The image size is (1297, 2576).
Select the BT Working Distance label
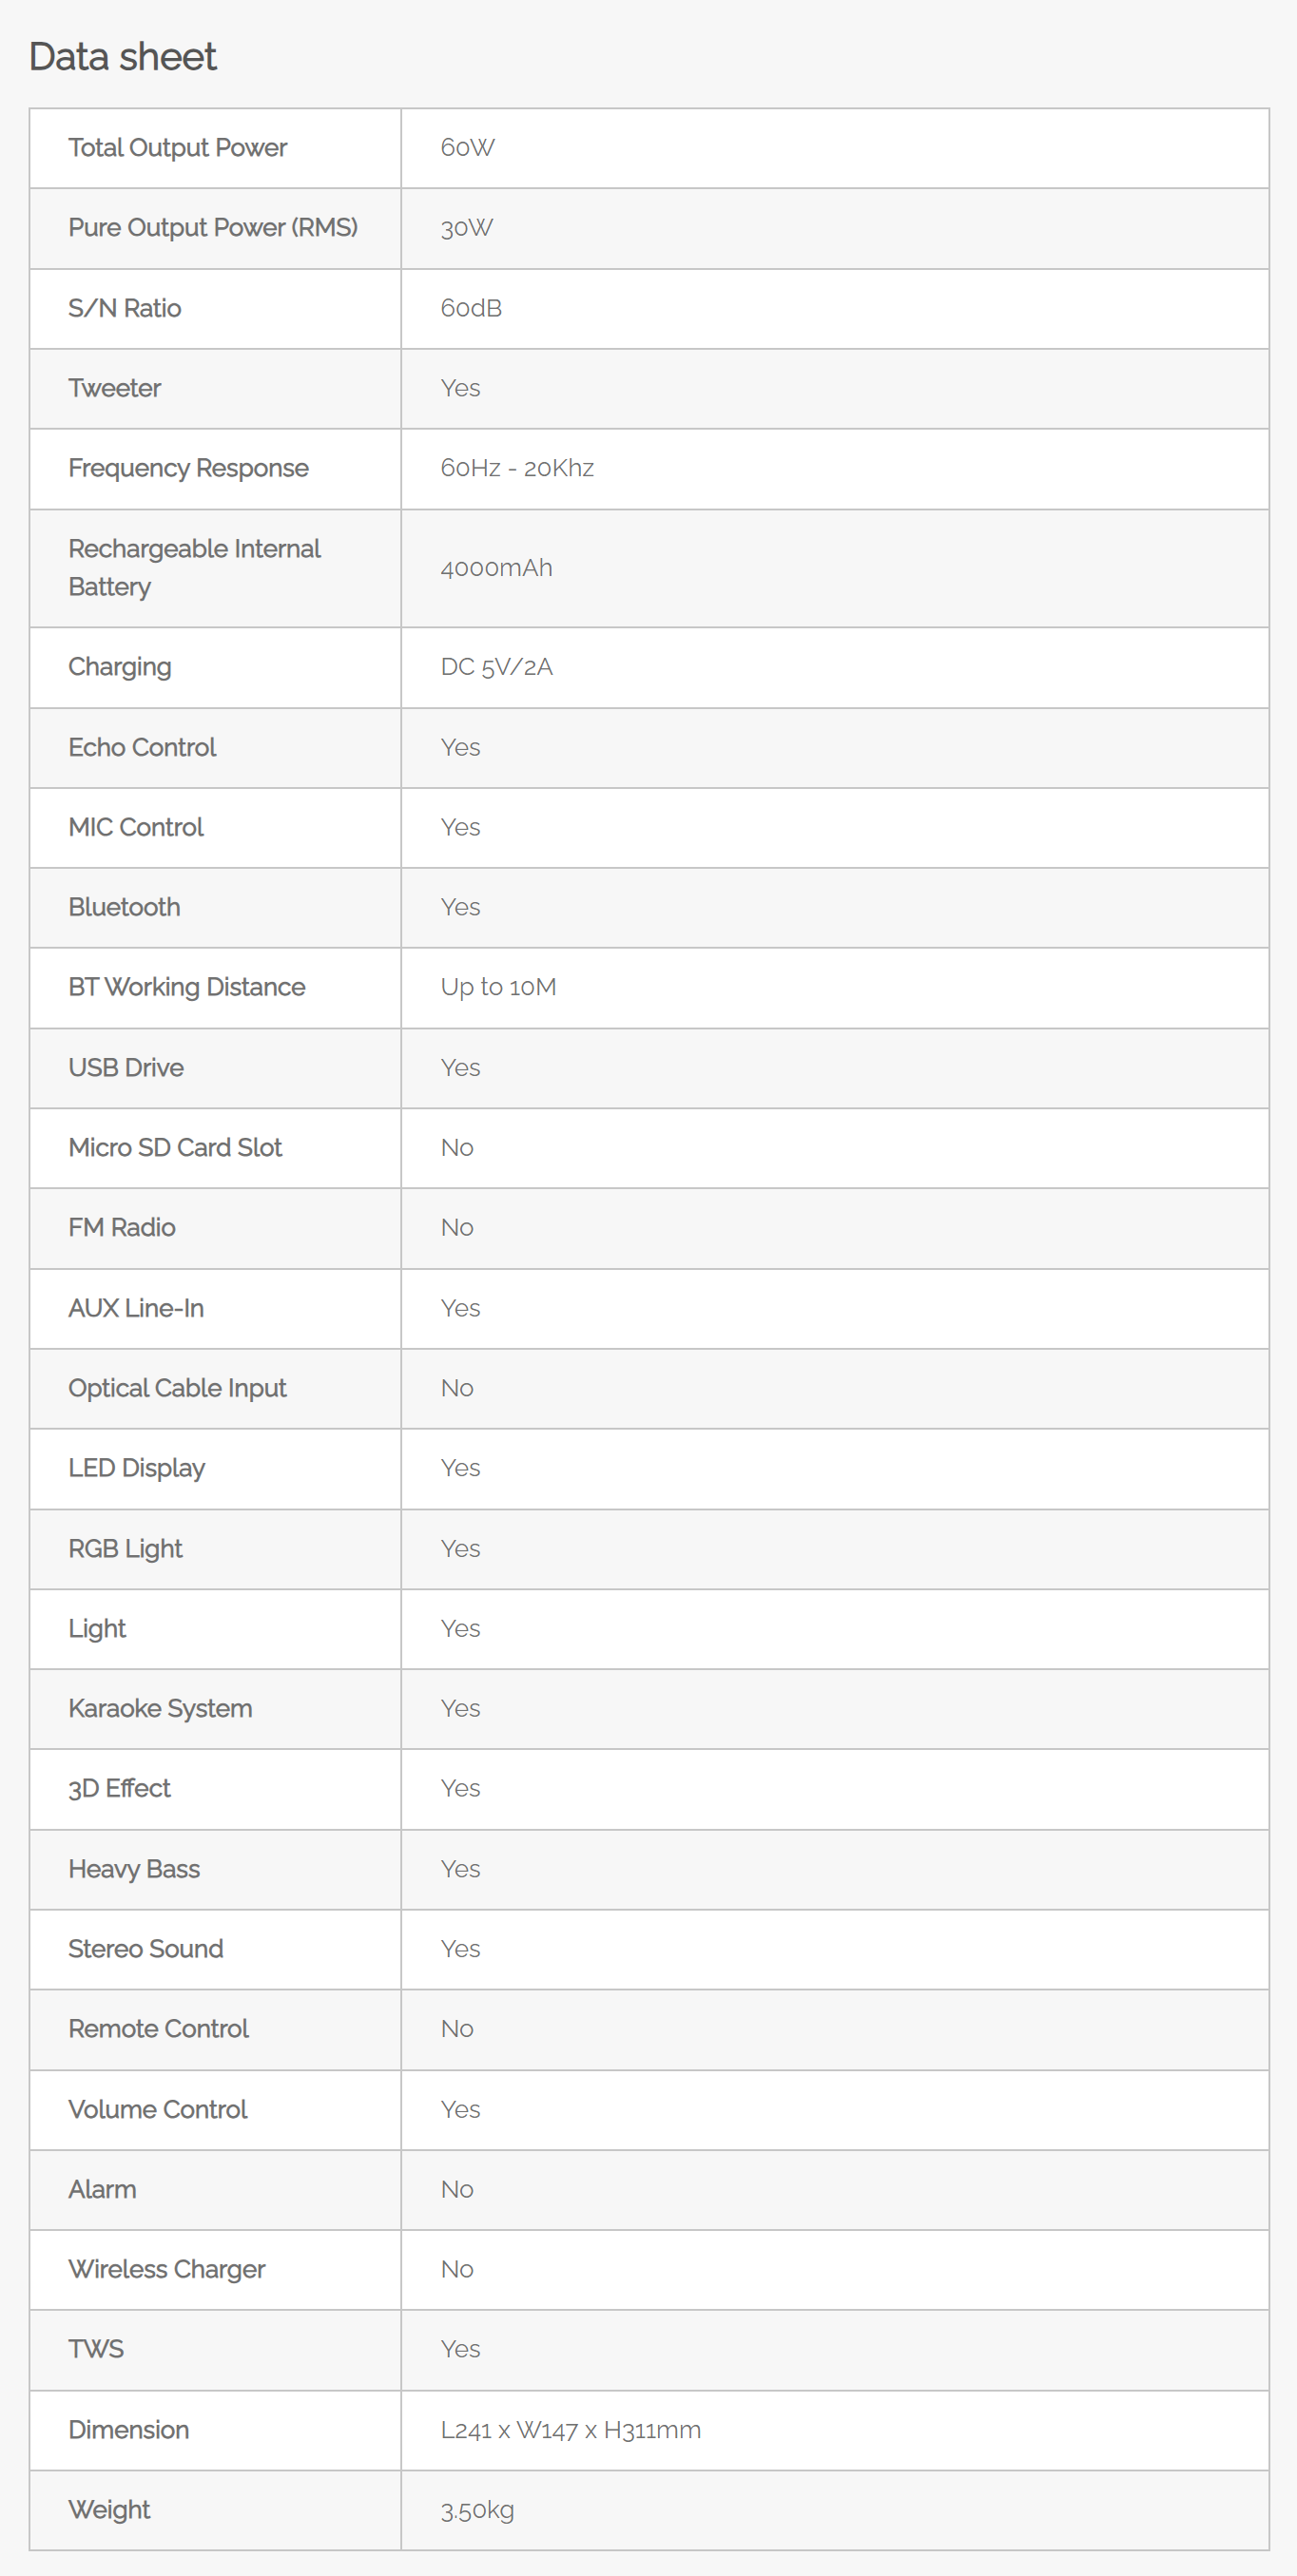(186, 987)
